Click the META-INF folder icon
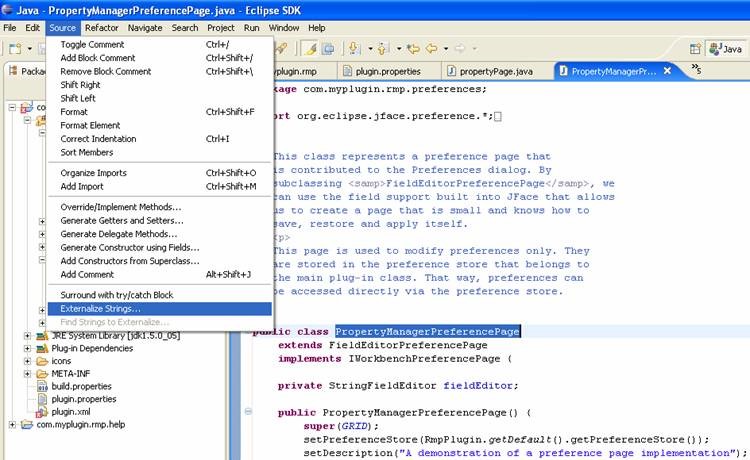 42,374
